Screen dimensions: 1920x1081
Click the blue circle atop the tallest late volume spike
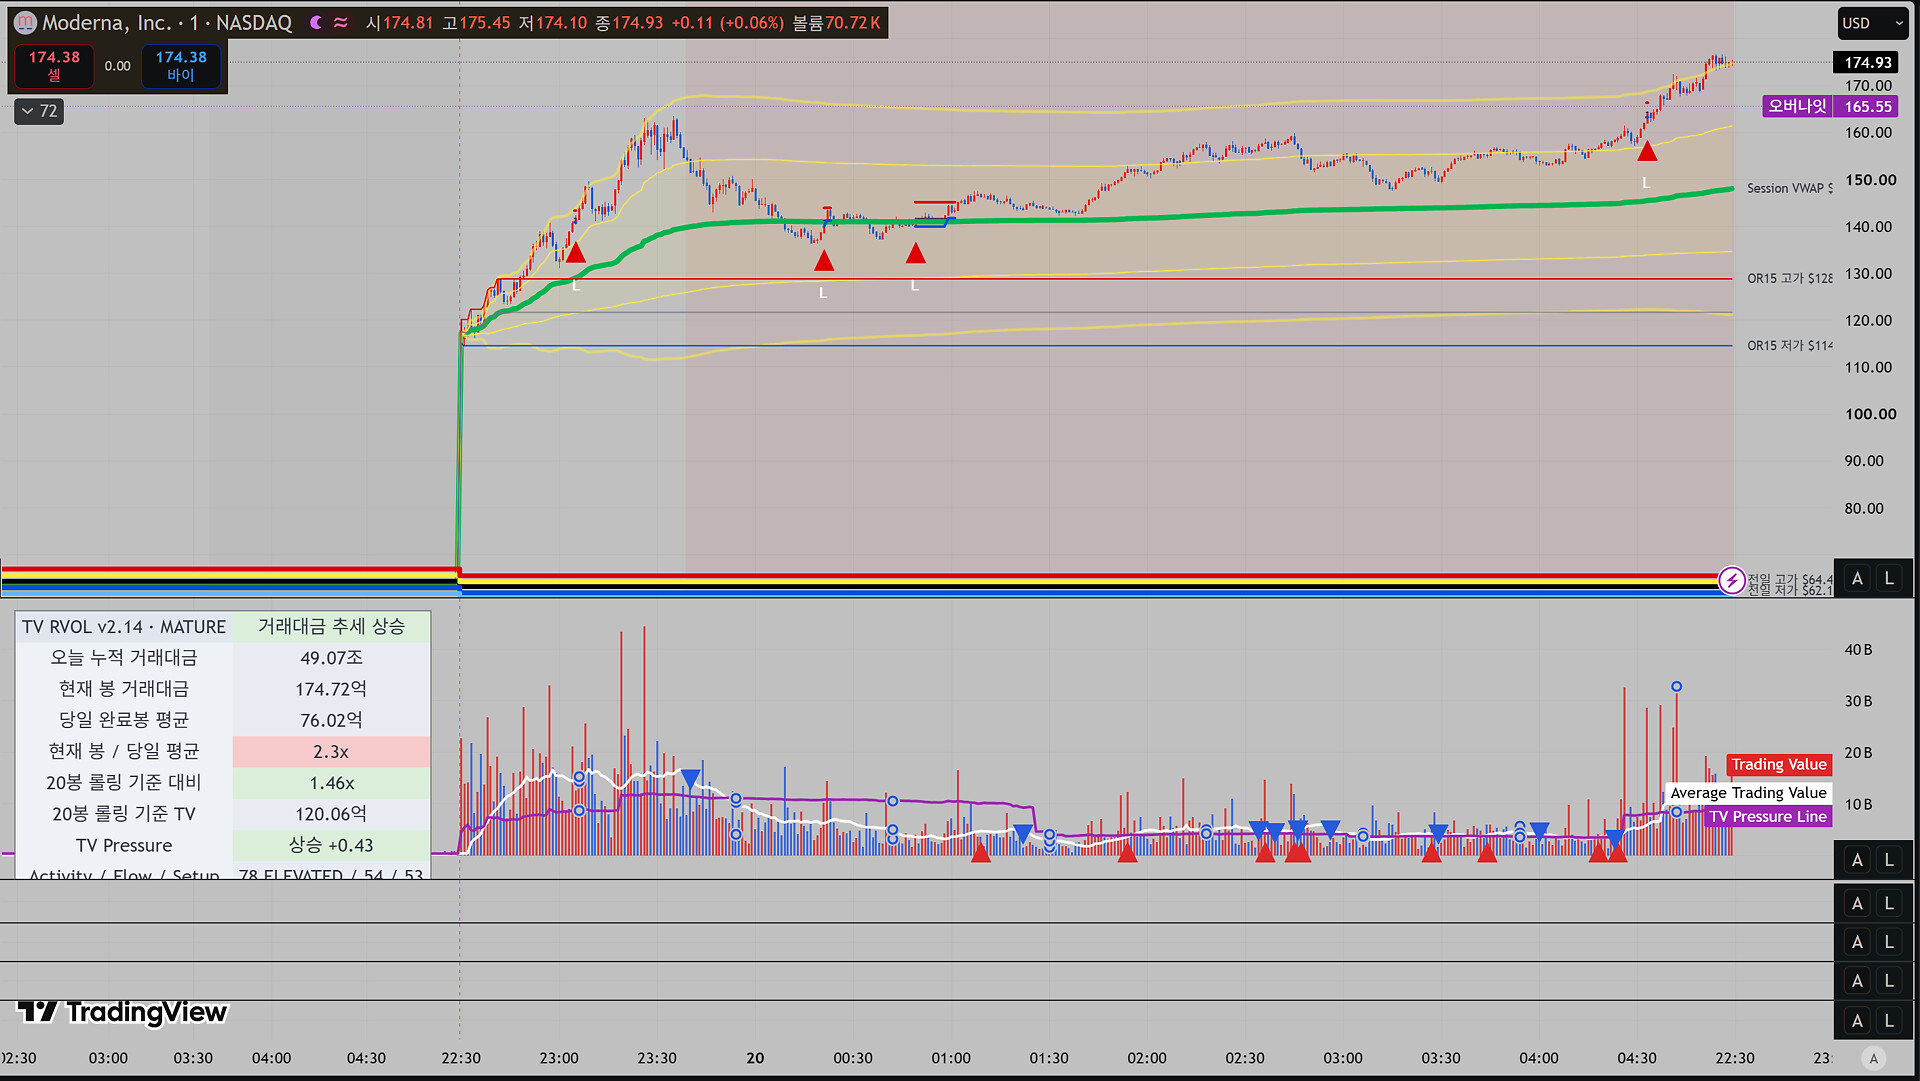(1676, 686)
